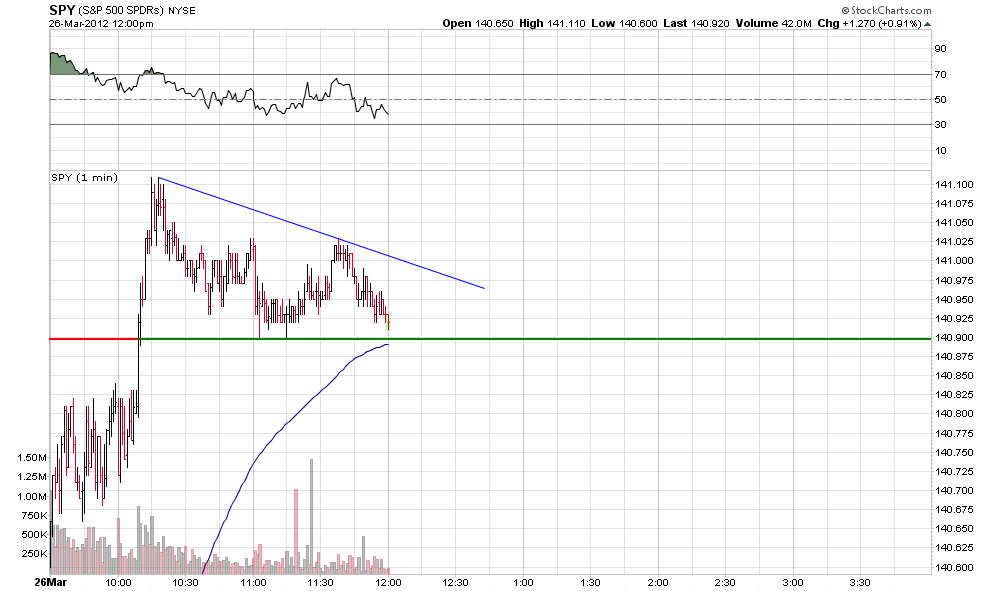Select the blue descending trendline
Image resolution: width=990 pixels, height=591 pixels.
pos(321,233)
